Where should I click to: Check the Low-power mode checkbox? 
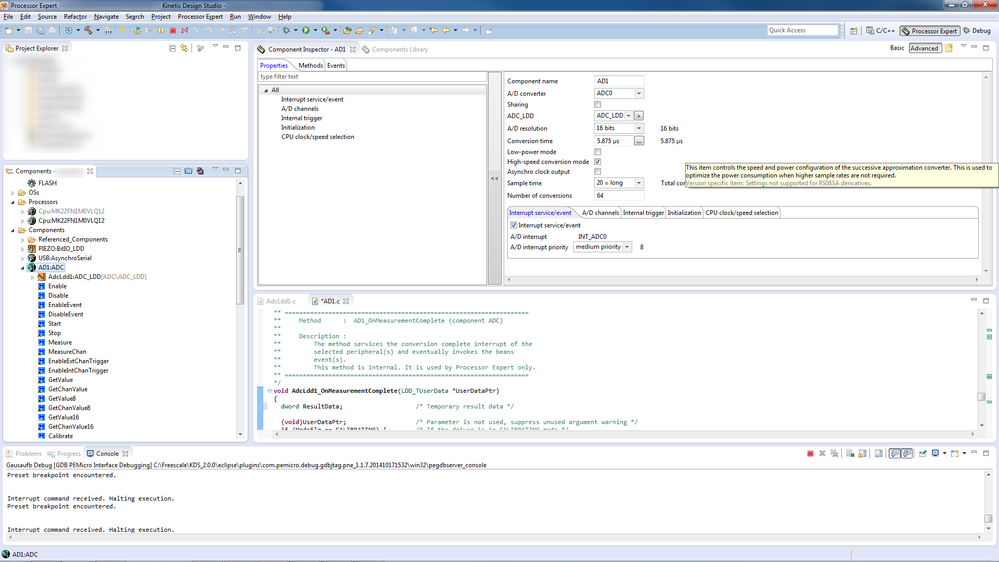pos(598,152)
